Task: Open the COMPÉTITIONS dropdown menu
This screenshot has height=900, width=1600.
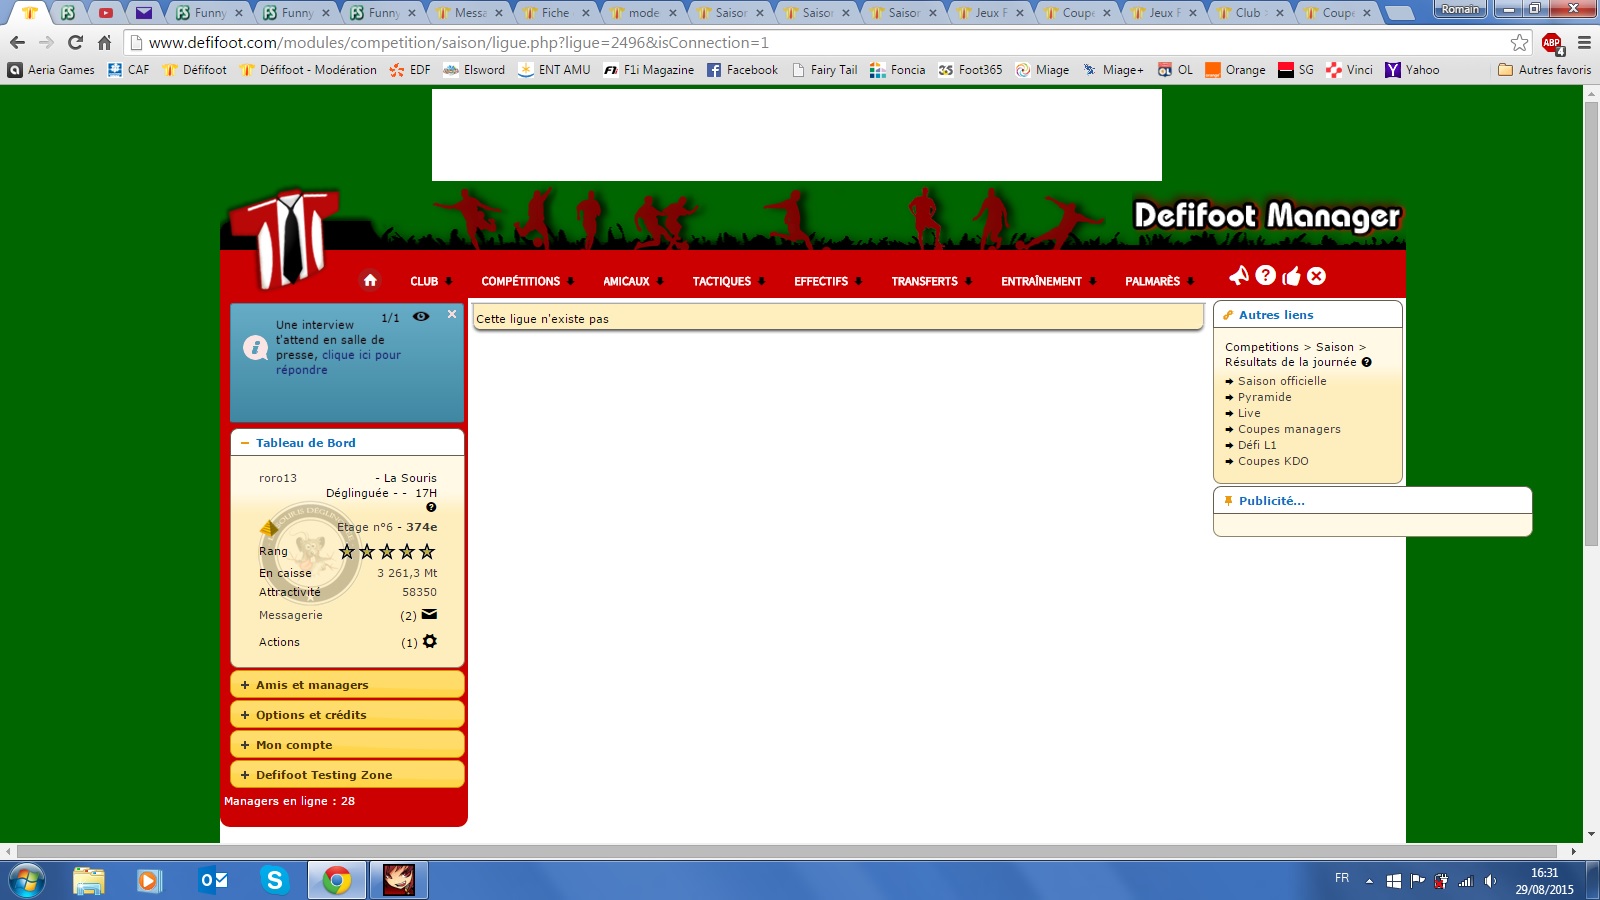Action: [528, 281]
